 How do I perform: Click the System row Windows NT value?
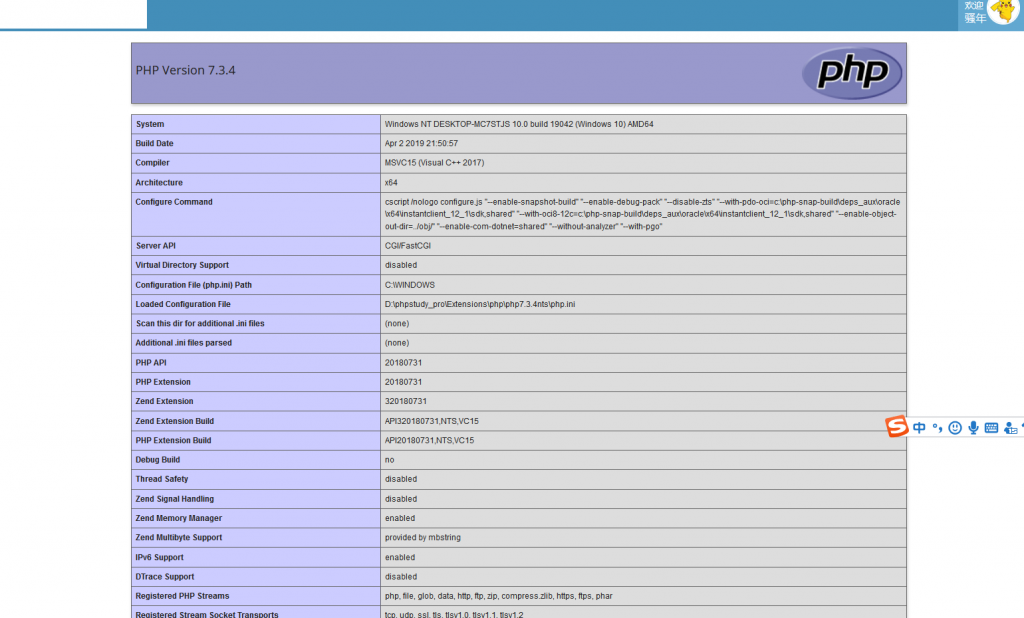tap(518, 124)
